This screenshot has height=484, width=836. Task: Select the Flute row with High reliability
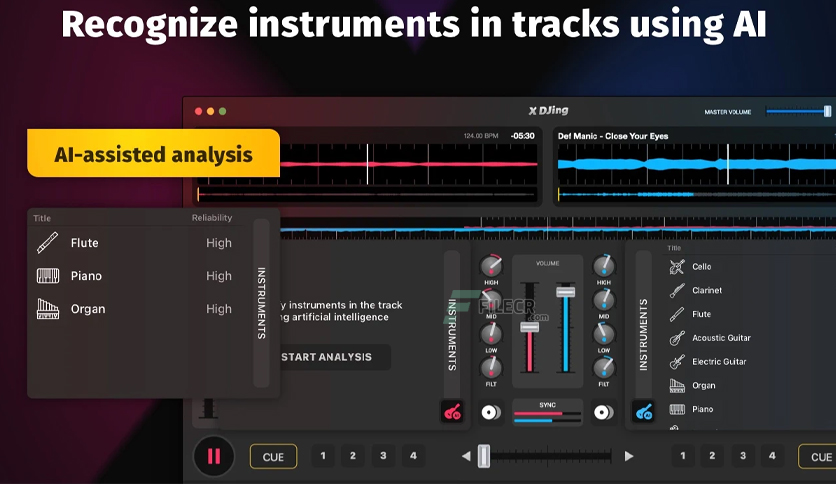(136, 243)
